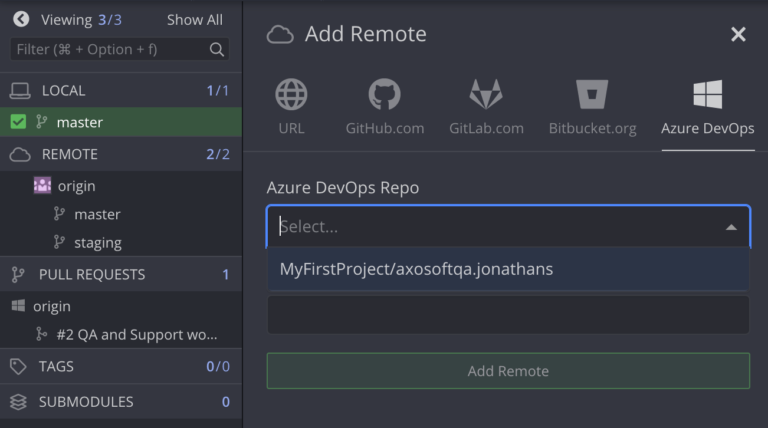The image size is (768, 428).
Task: Choose the GitLab.com fox icon
Action: pyautogui.click(x=486, y=95)
